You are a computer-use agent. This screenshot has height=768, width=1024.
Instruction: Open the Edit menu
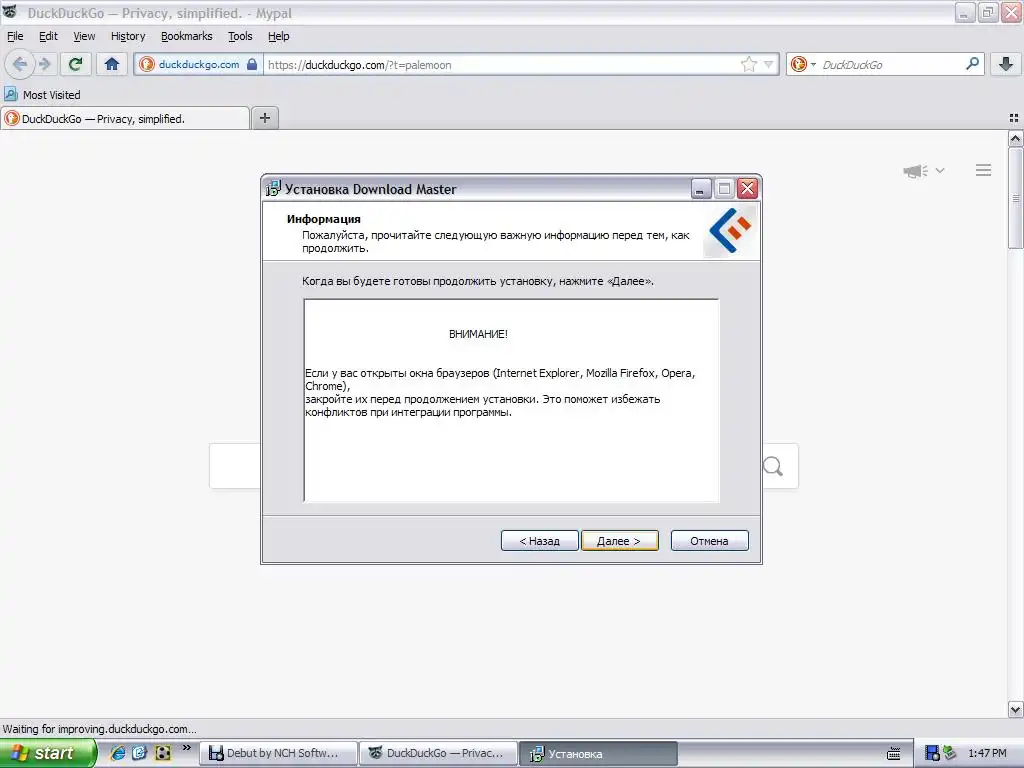(x=48, y=36)
